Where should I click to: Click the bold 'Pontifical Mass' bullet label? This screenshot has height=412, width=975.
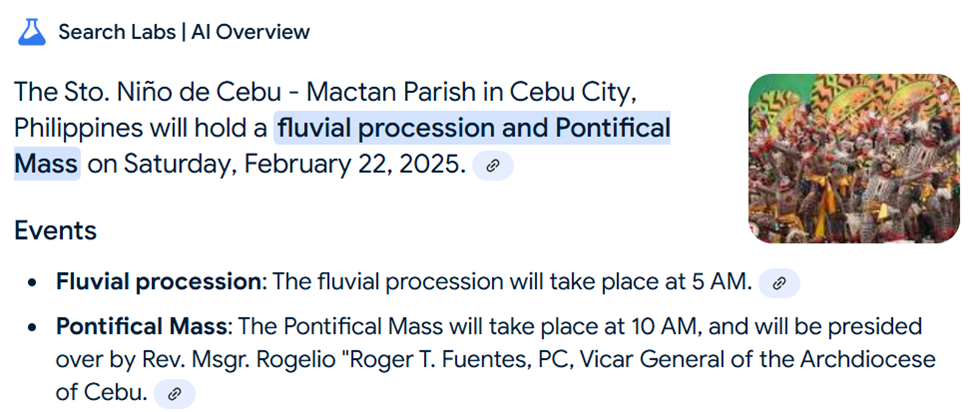(x=141, y=326)
